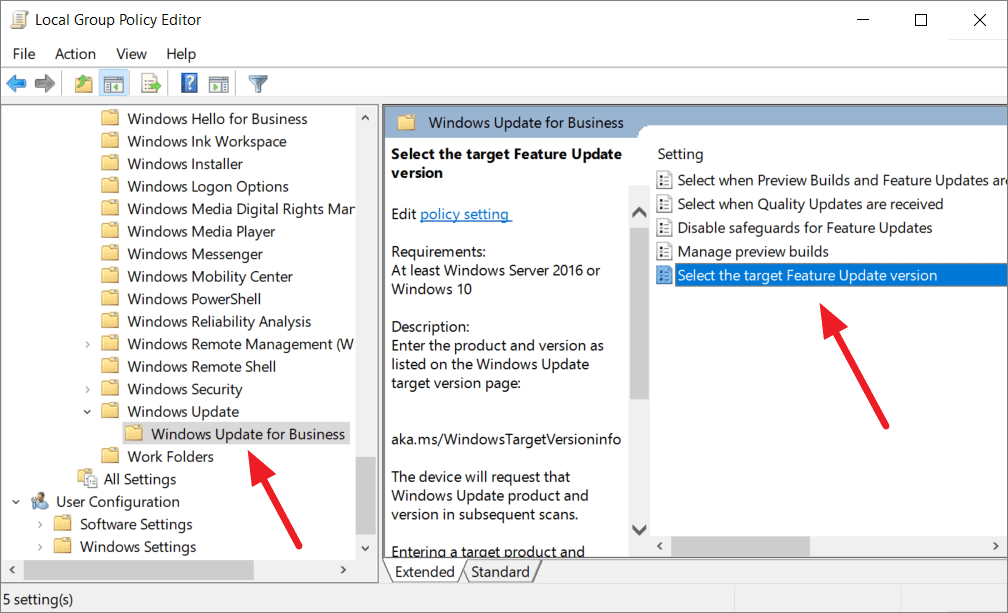Switch to the Standard tab

[x=500, y=571]
